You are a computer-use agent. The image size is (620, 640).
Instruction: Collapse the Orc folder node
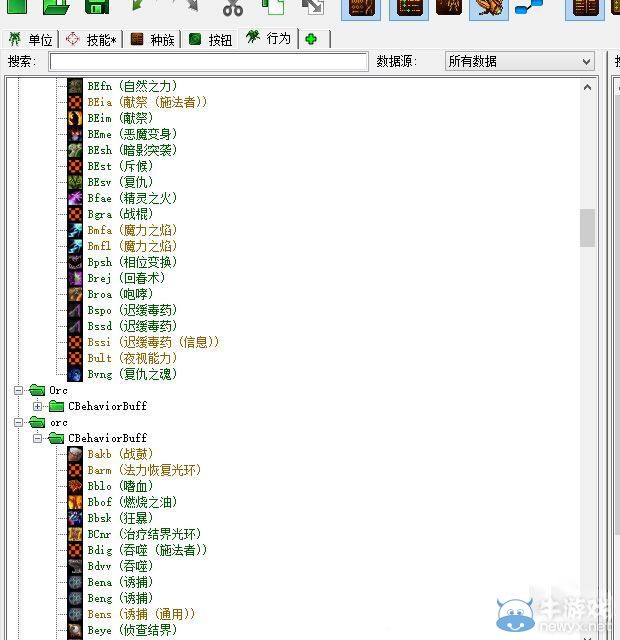[18, 390]
